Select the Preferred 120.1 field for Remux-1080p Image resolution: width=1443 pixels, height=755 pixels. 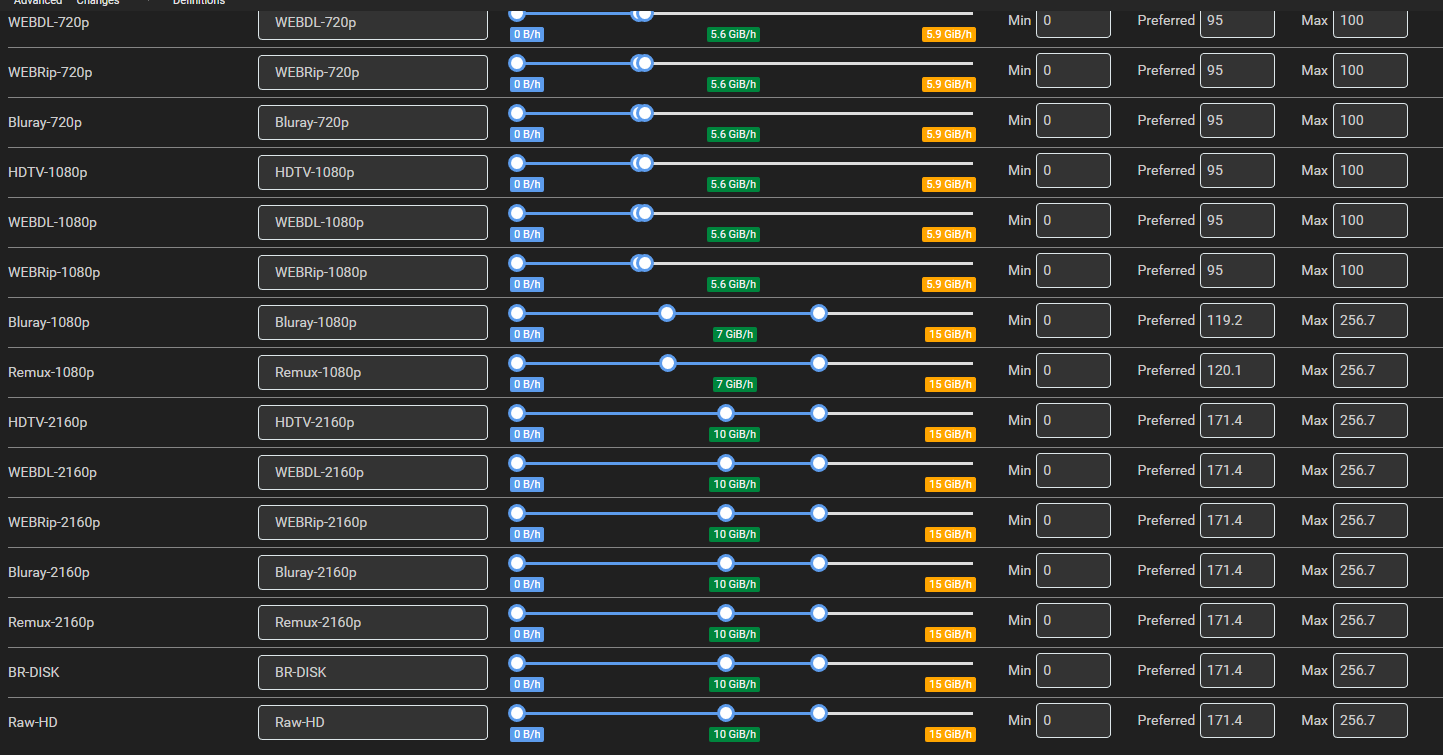(1237, 371)
